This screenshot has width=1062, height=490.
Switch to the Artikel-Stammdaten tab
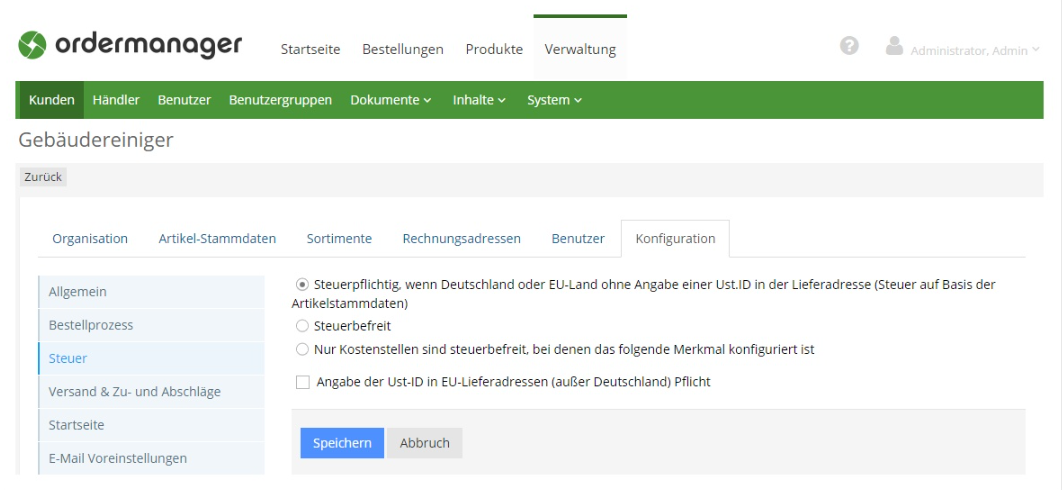coord(217,238)
